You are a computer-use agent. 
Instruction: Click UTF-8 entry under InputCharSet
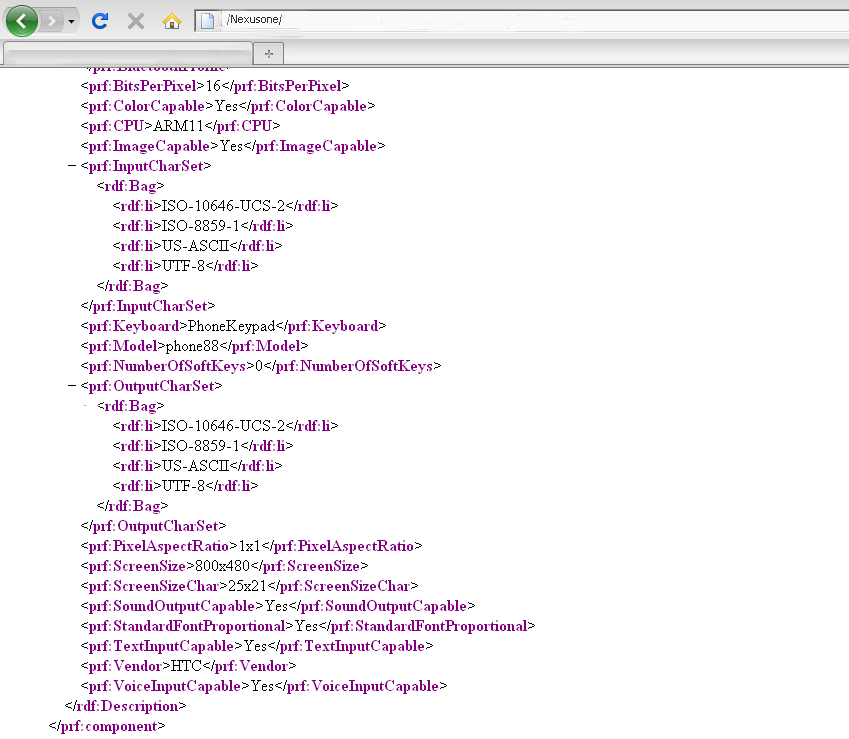[x=184, y=266]
